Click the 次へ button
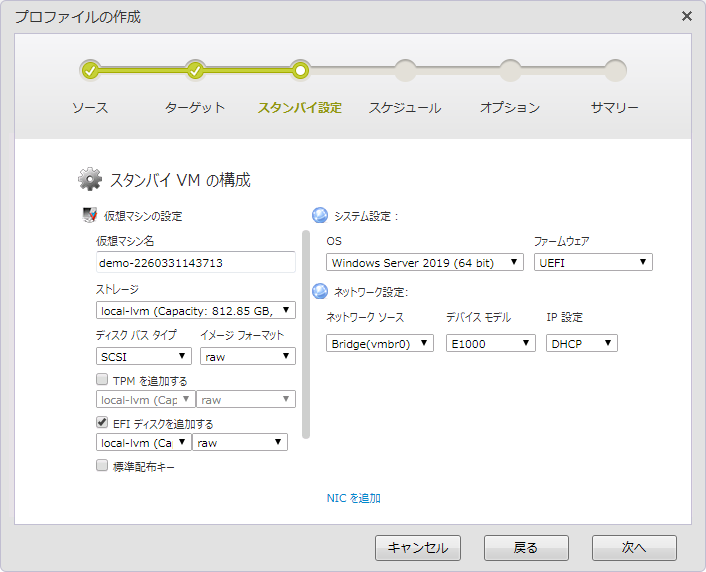The image size is (706, 572). (x=634, y=548)
